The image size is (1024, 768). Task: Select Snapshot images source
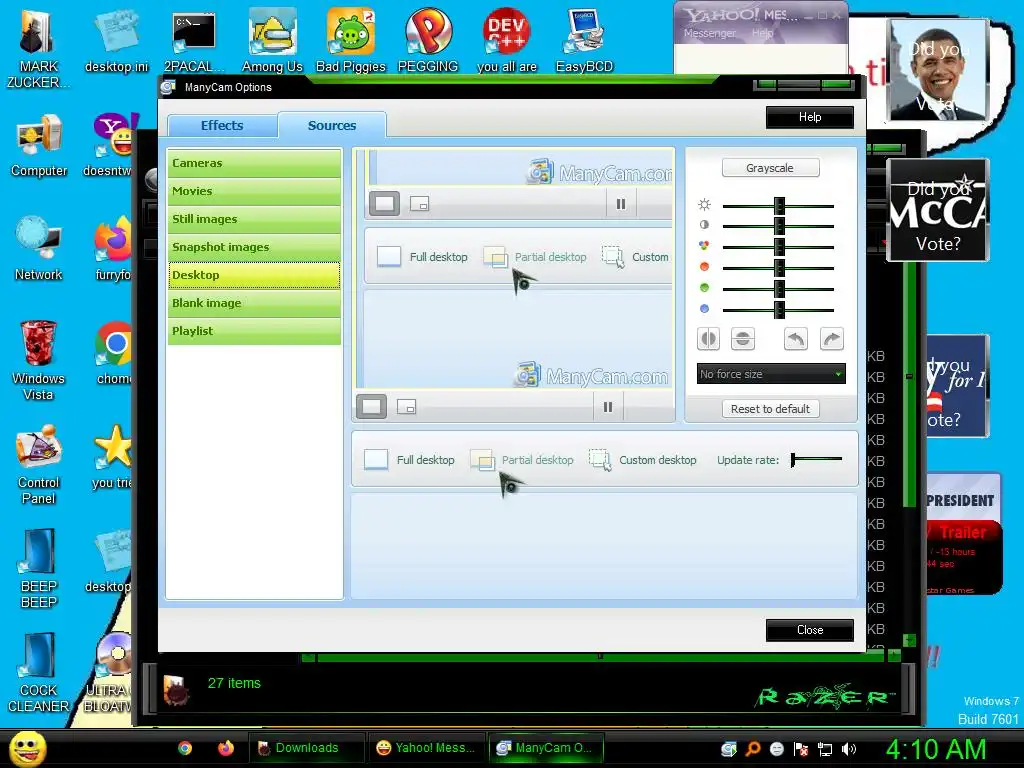point(254,248)
